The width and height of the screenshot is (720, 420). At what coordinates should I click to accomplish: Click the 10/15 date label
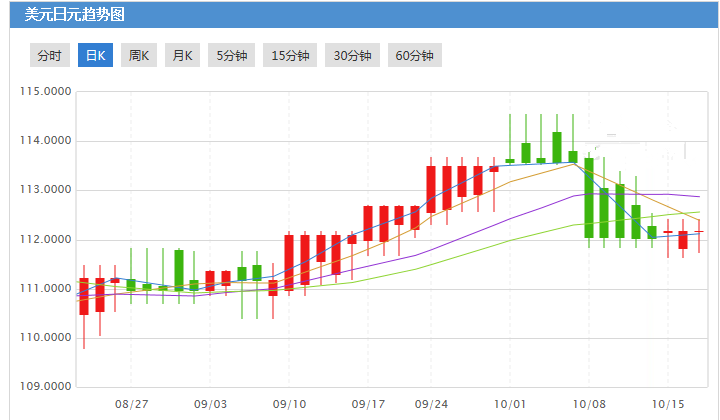[x=667, y=404]
